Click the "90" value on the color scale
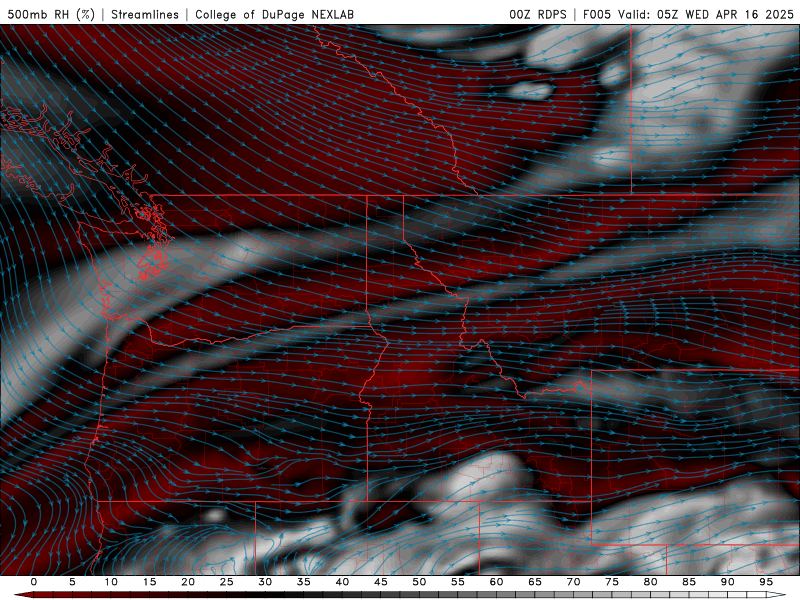800x600 pixels. [x=728, y=582]
